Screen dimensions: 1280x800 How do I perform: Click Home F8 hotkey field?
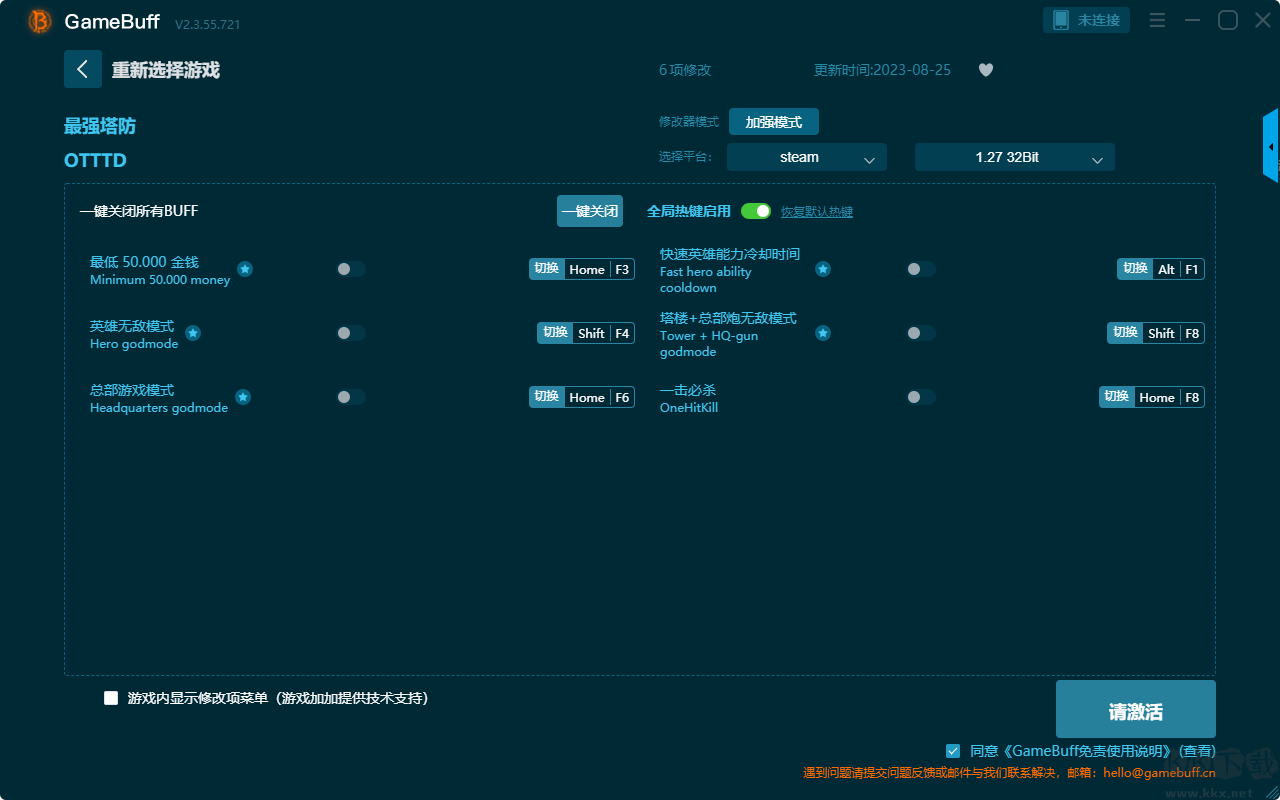(x=1169, y=397)
